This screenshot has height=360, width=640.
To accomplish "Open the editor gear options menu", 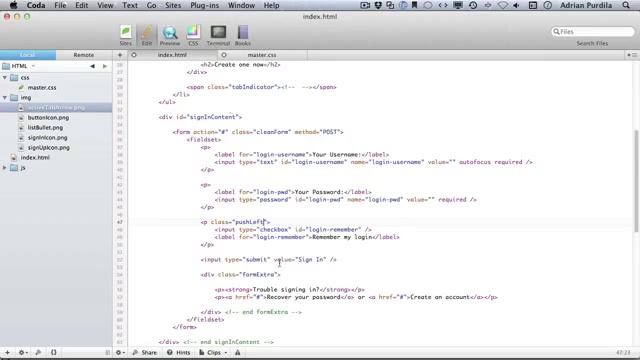I will tap(120, 352).
